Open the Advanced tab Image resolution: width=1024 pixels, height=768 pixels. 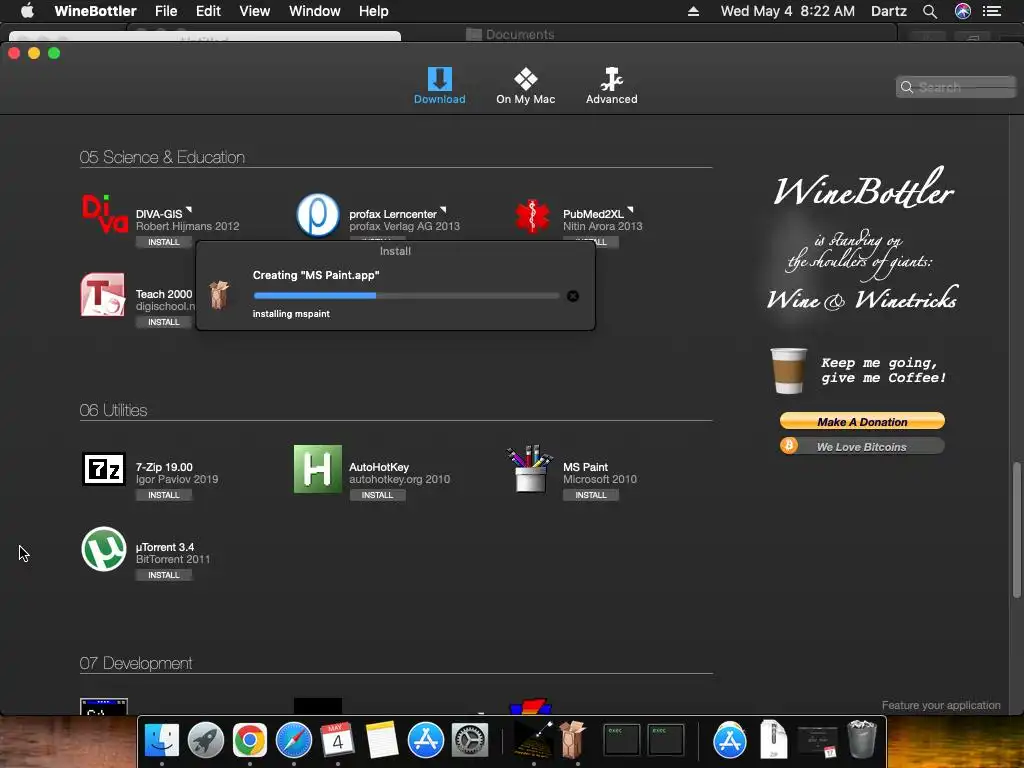(611, 86)
